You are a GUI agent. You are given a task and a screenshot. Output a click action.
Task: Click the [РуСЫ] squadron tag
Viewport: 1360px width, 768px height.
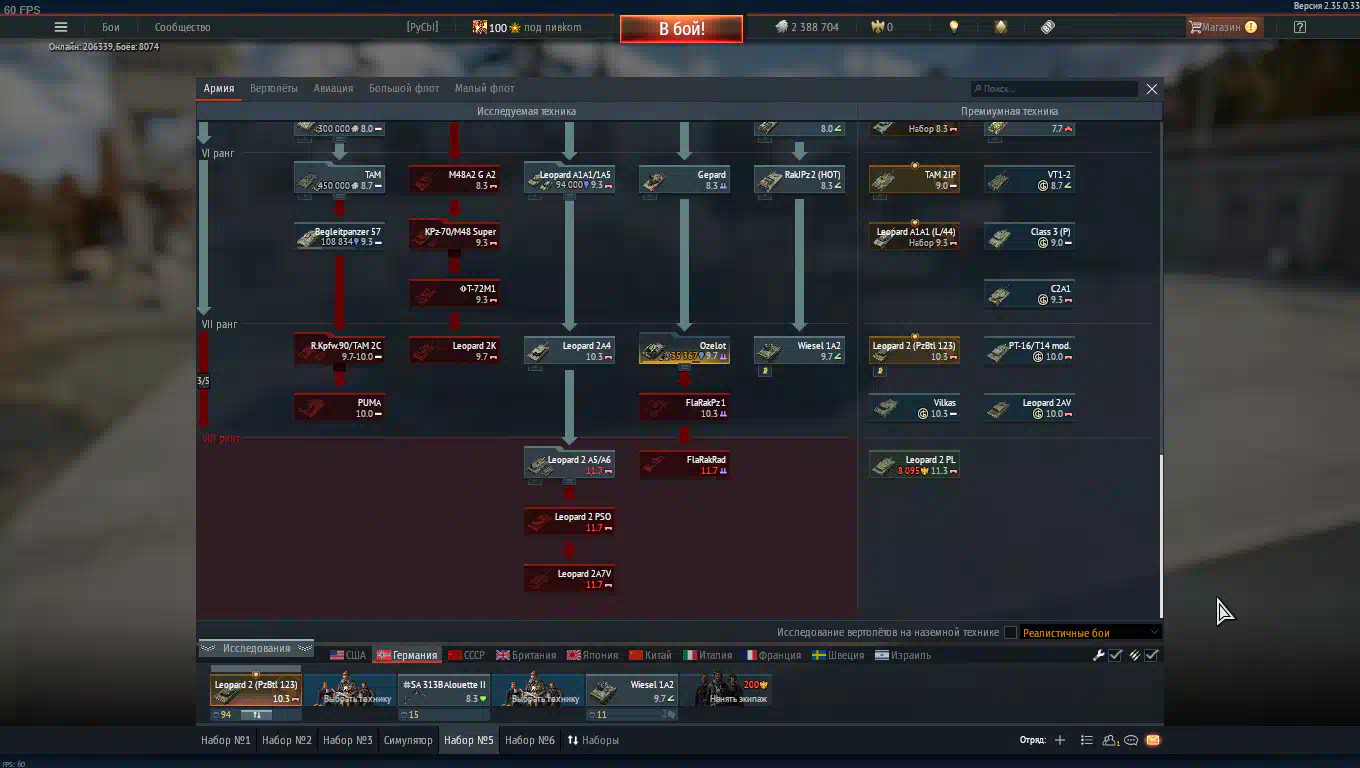click(422, 27)
